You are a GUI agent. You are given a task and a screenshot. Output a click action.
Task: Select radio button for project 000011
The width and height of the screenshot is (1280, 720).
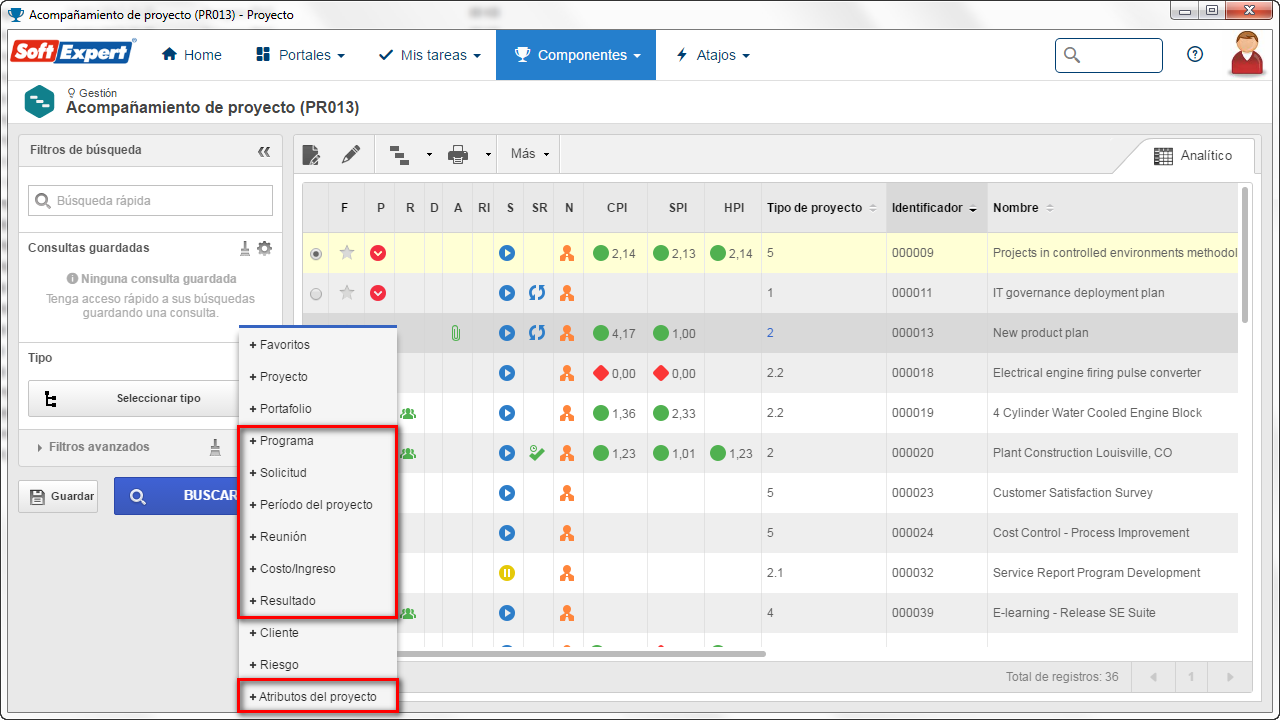coord(316,294)
